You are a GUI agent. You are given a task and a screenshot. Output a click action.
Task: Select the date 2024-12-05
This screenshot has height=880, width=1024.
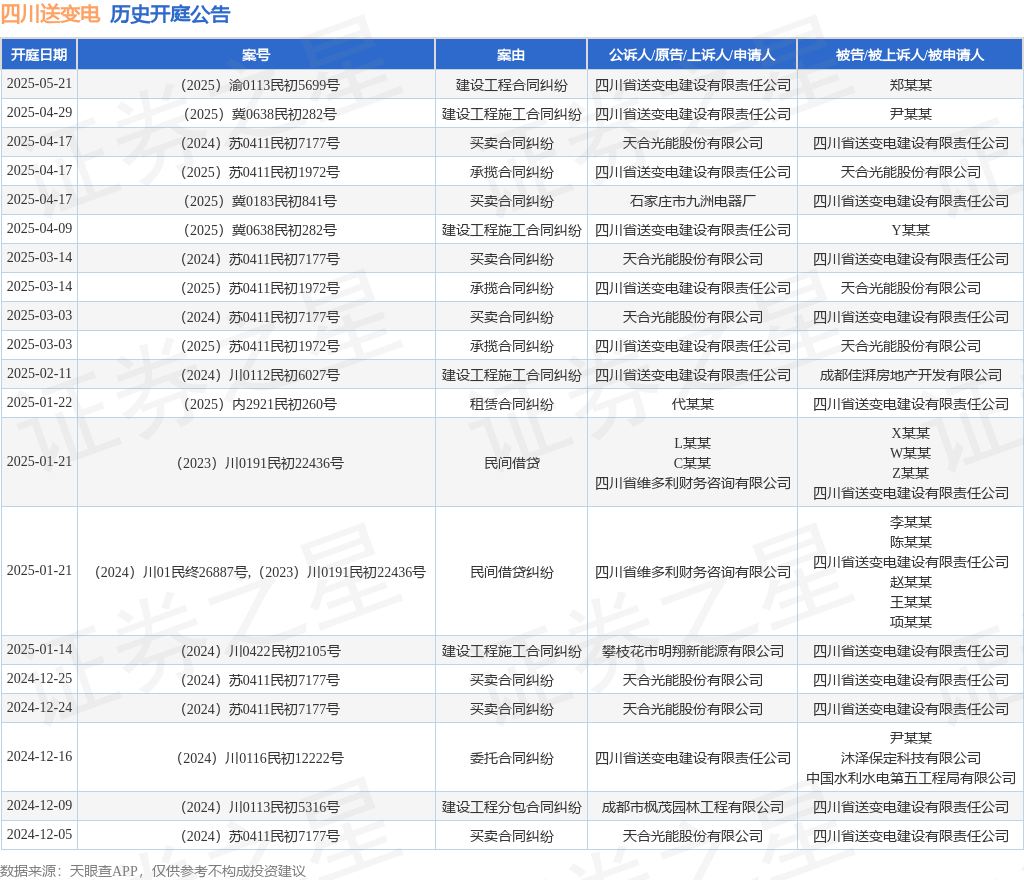click(x=39, y=834)
